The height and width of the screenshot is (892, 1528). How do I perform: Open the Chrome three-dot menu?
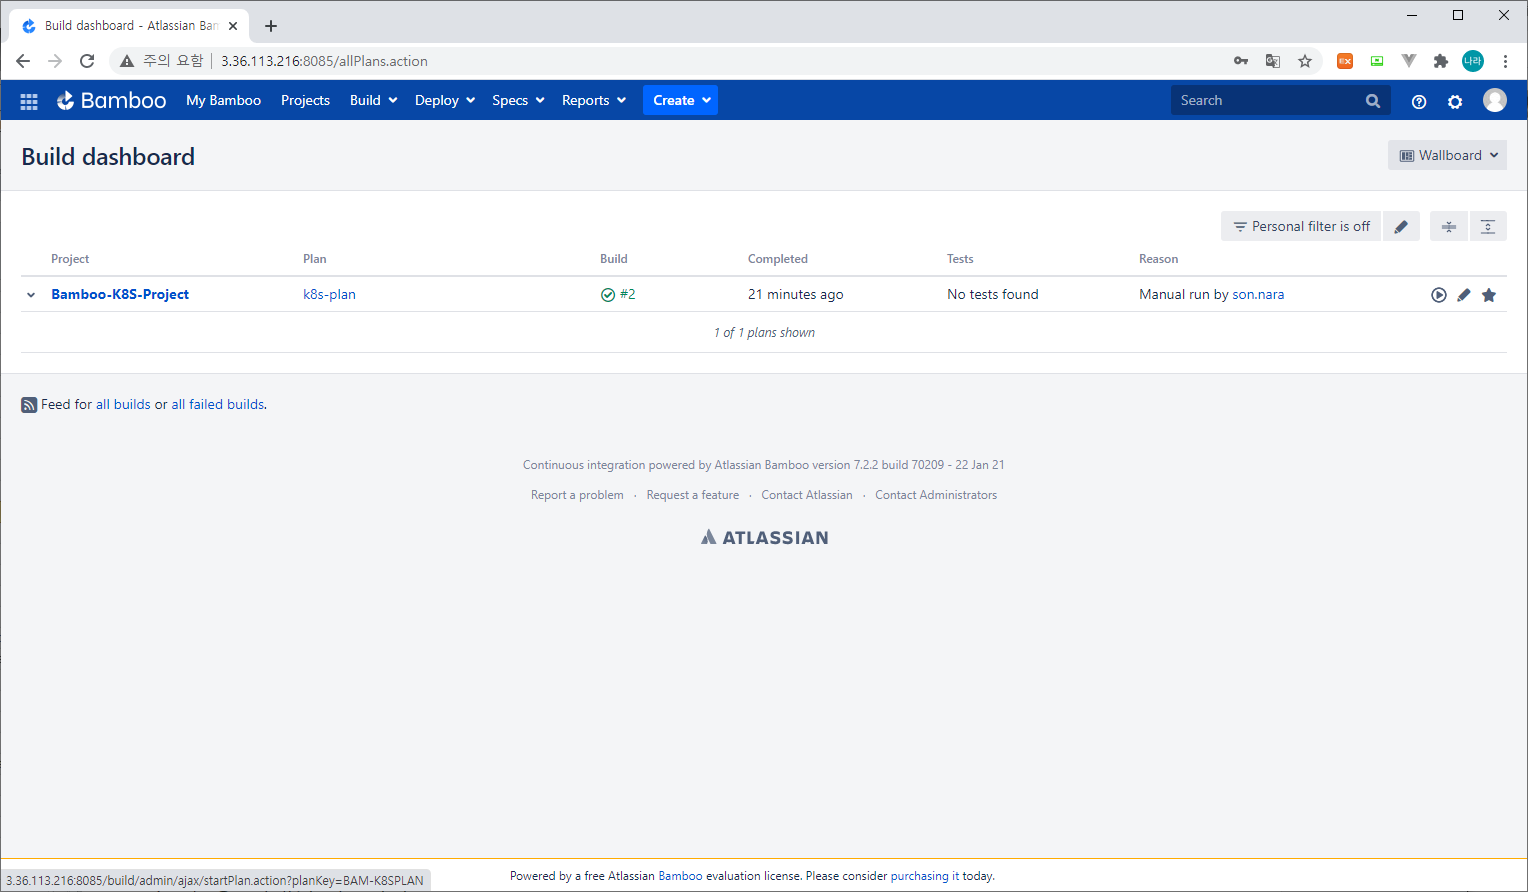[1505, 61]
